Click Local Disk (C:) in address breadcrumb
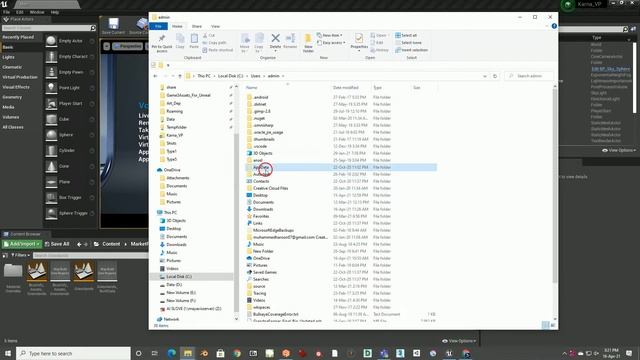The width and height of the screenshot is (640, 360). 230,76
